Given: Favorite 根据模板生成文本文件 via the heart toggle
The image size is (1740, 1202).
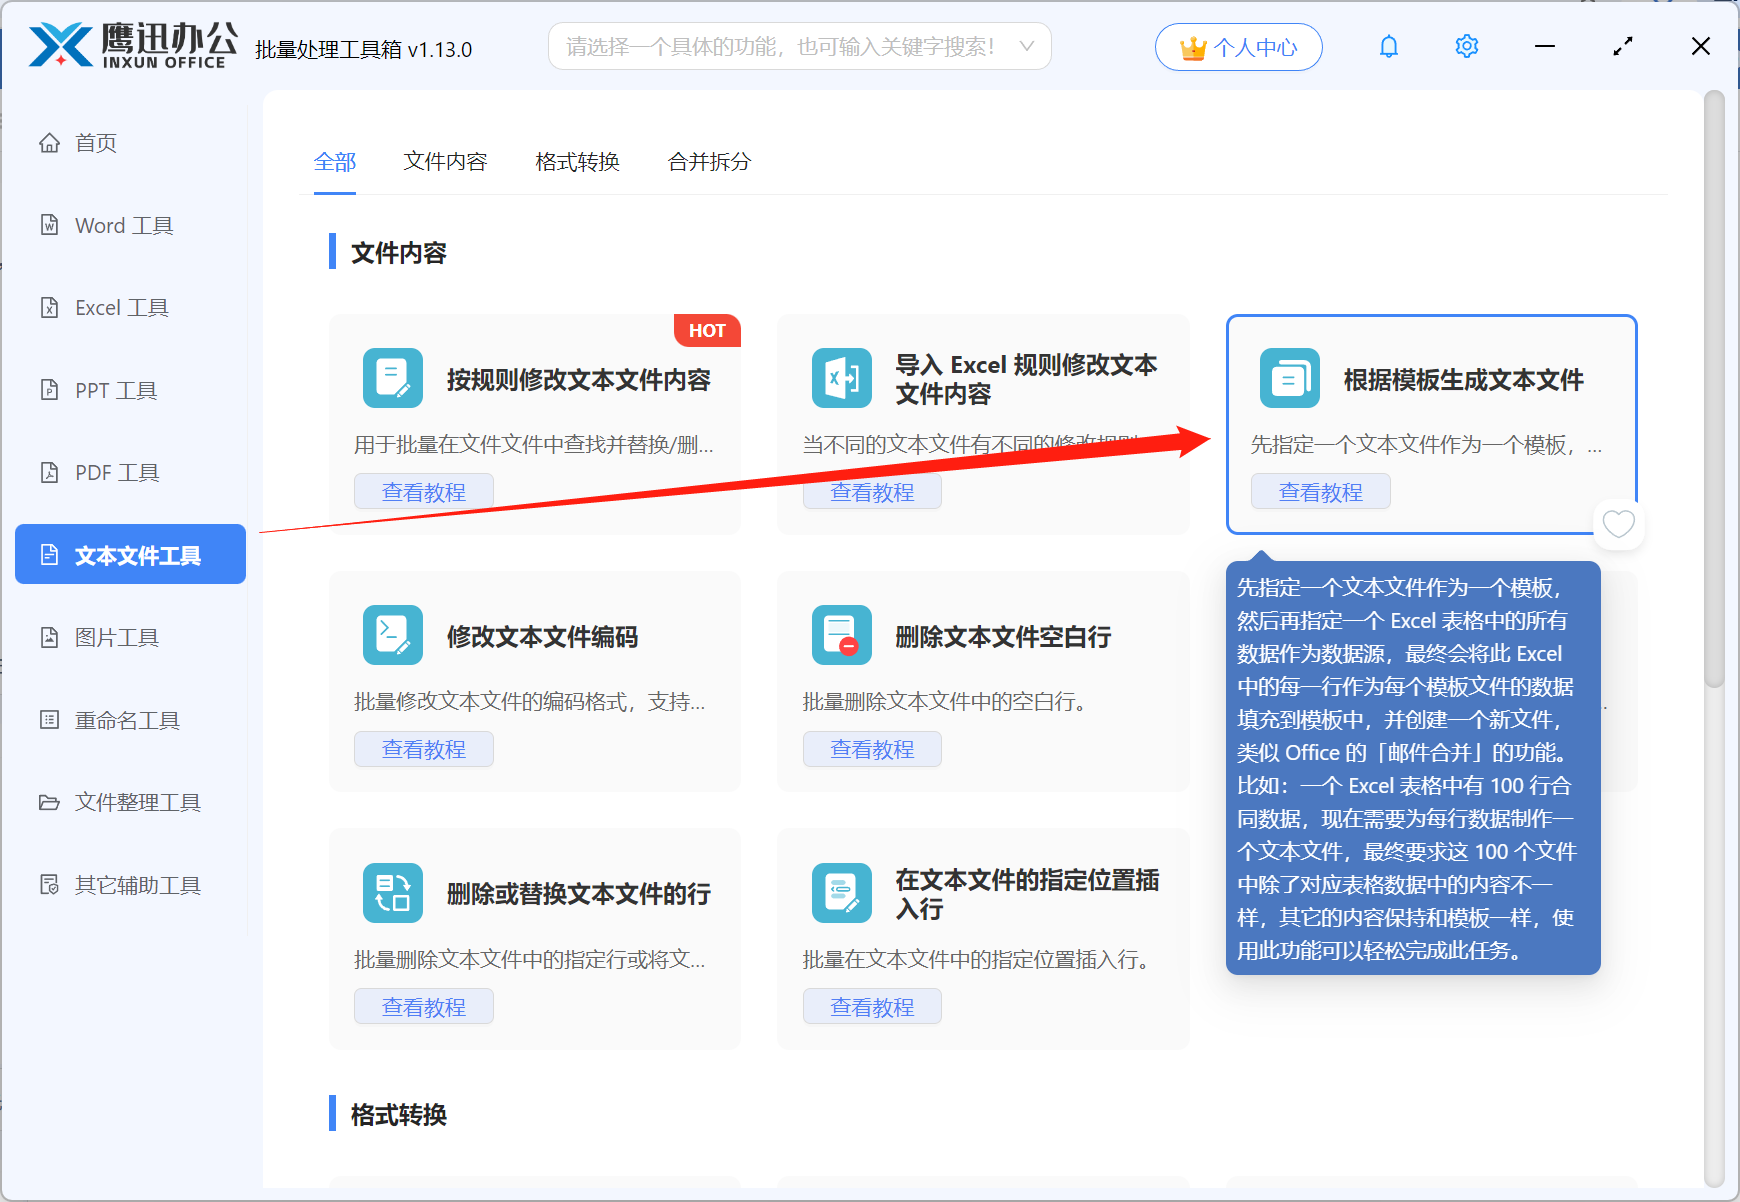Looking at the screenshot, I should 1618,525.
